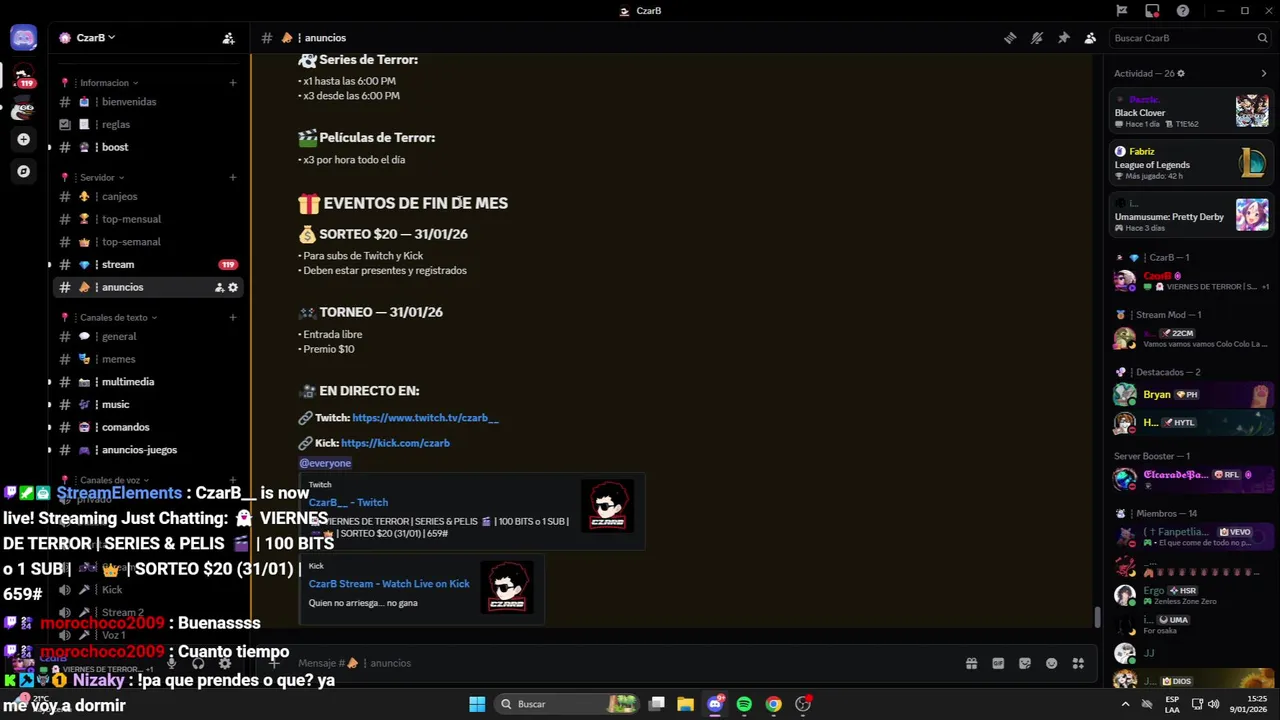Viewport: 1280px width, 720px height.
Task: Open anuncios channel settings gear
Action: (233, 287)
